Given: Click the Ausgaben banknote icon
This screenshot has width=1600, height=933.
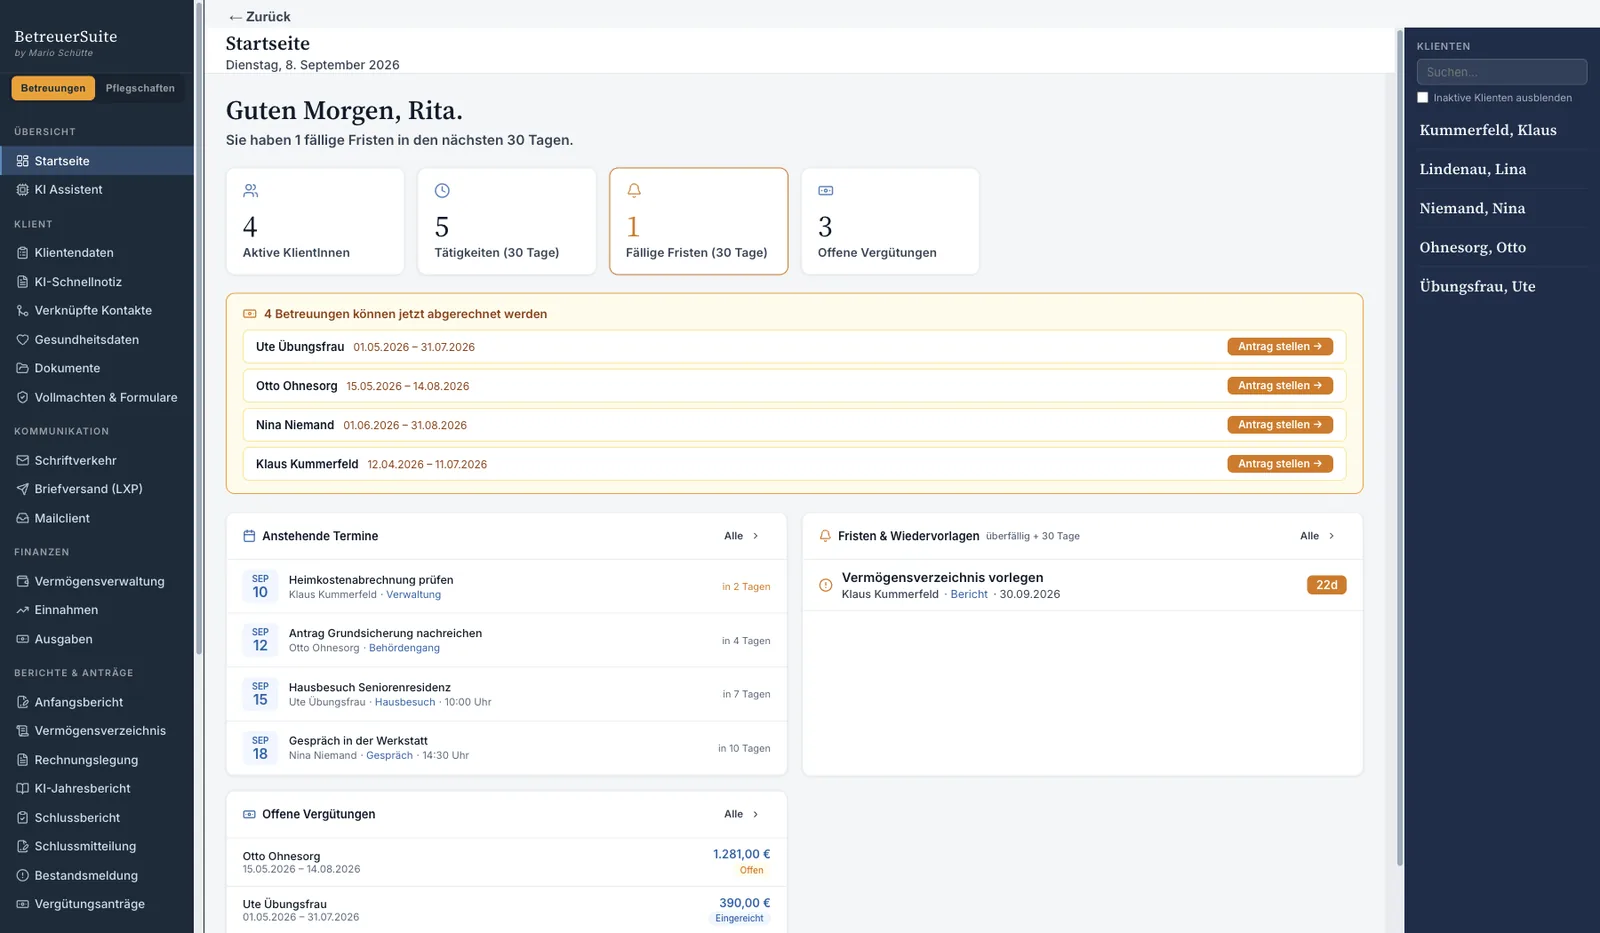Looking at the screenshot, I should click(22, 639).
